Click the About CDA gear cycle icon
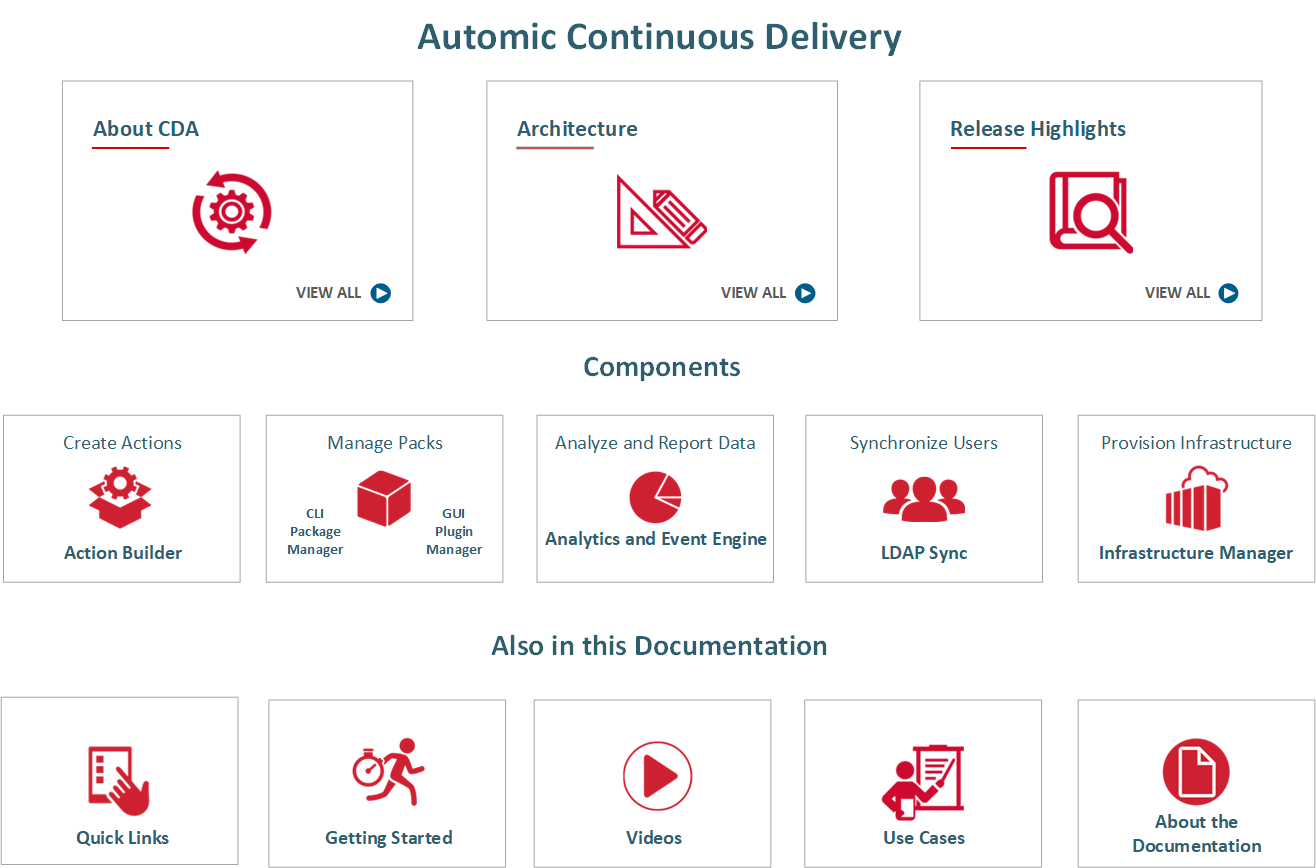The image size is (1316, 868). 232,212
